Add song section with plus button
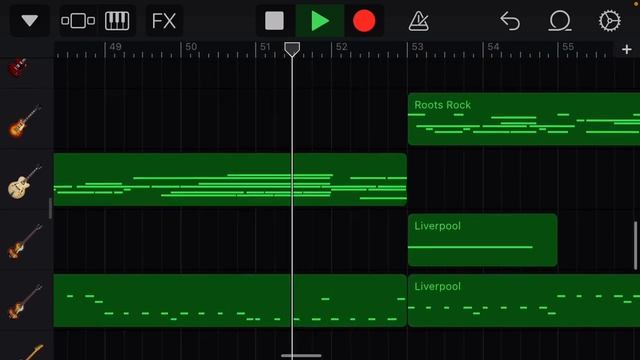The image size is (640, 360). point(627,49)
